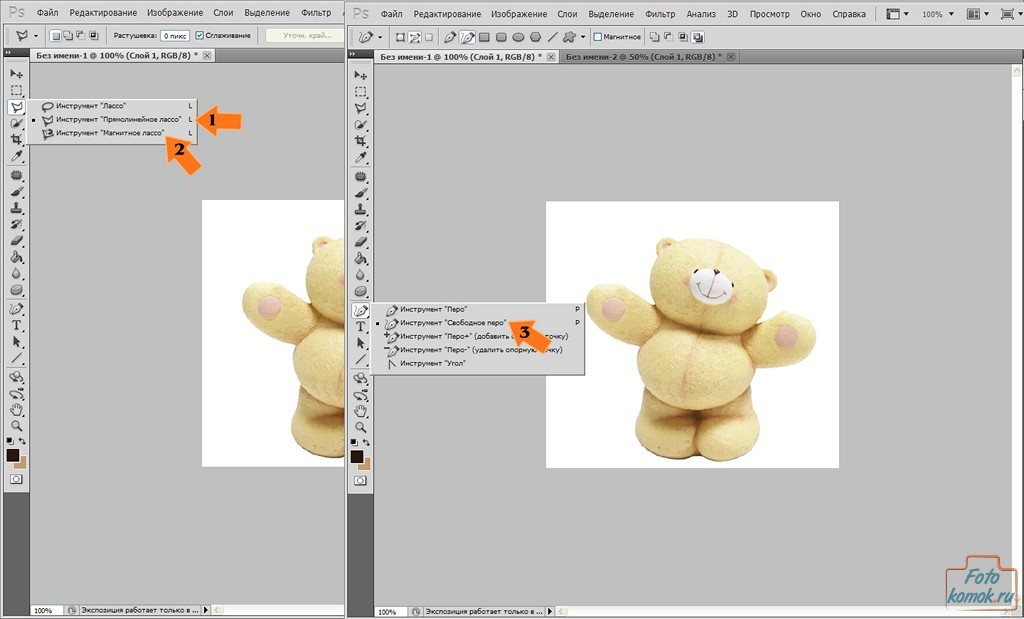Pick the Hand tool in right toolbar
1024x619 pixels.
click(360, 410)
